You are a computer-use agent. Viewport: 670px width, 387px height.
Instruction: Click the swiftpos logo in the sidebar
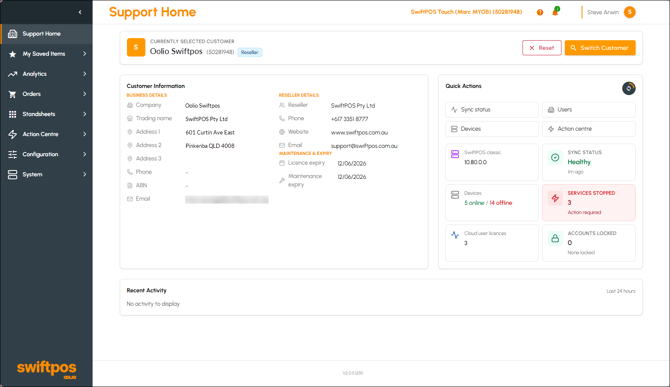pyautogui.click(x=47, y=369)
